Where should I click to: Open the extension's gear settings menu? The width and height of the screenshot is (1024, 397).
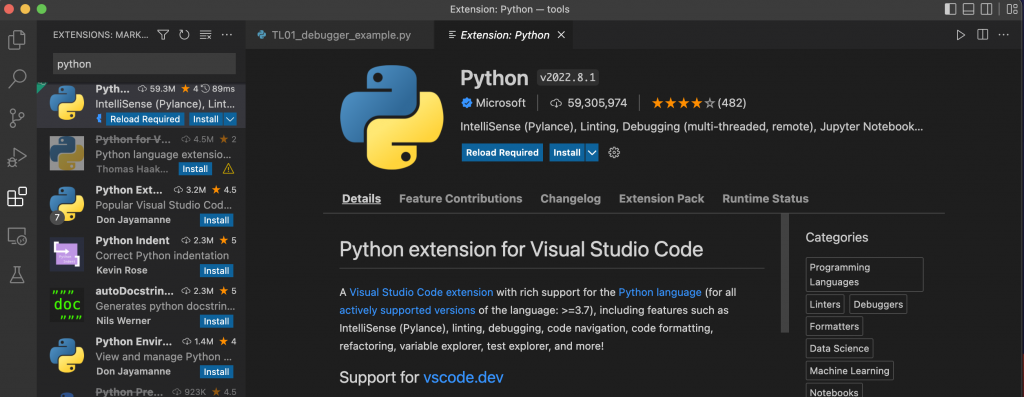tap(614, 153)
